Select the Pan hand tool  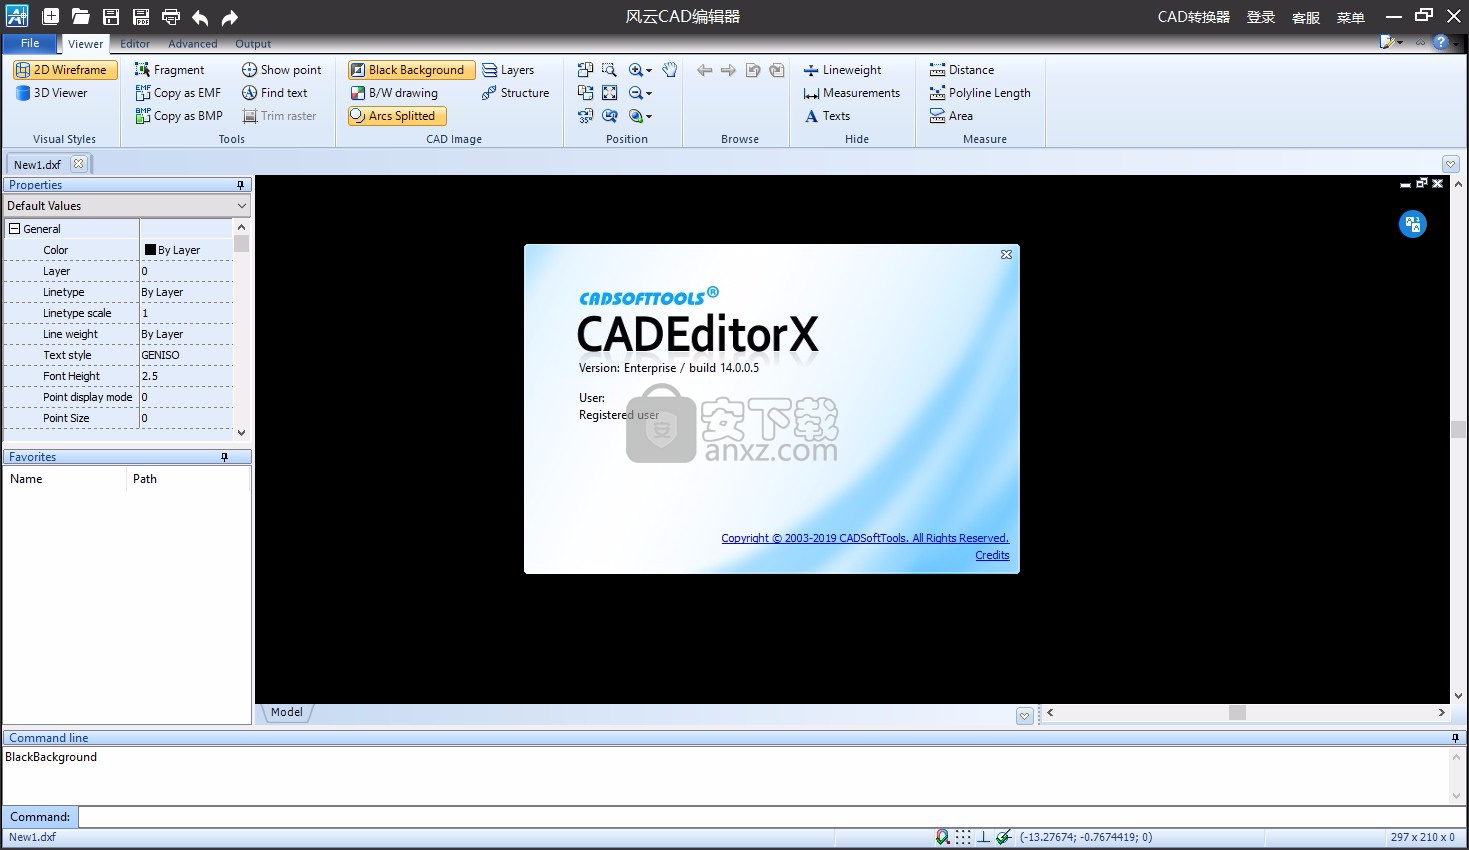669,70
